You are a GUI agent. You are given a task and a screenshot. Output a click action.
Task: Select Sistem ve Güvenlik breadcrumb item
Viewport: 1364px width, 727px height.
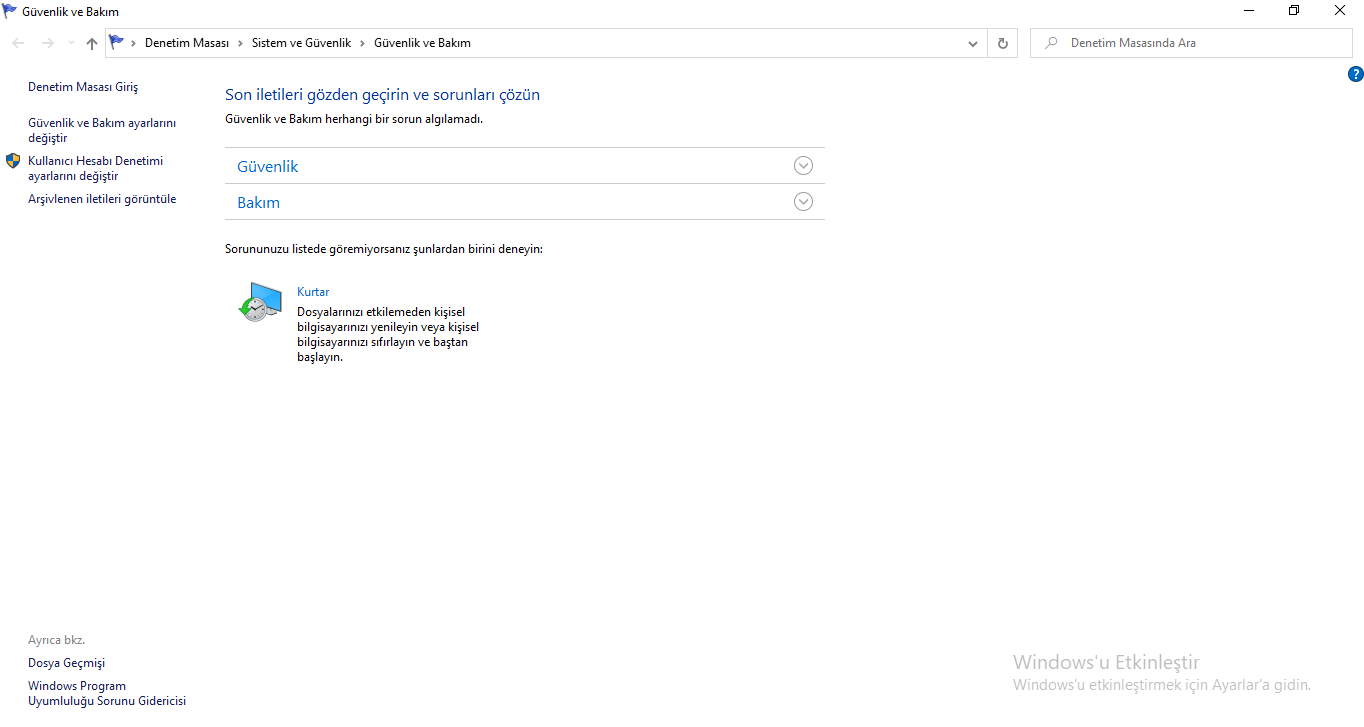click(301, 43)
